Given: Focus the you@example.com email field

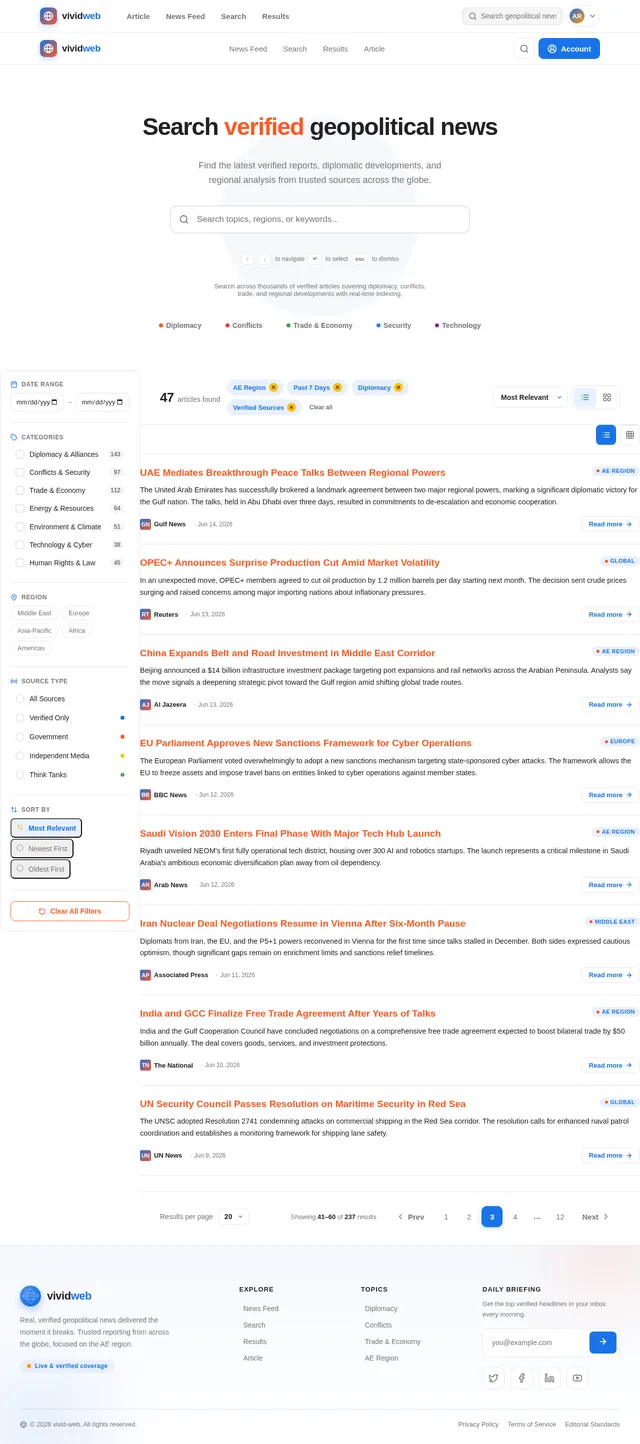Looking at the screenshot, I should tap(536, 1342).
